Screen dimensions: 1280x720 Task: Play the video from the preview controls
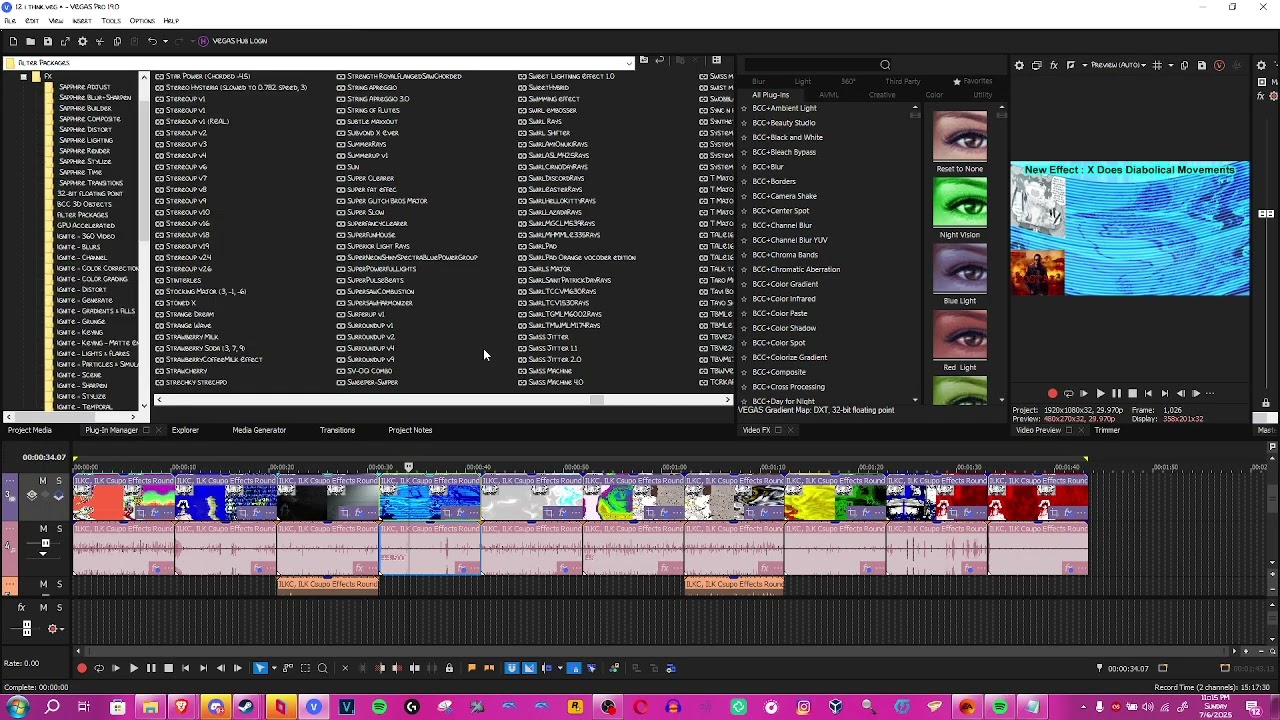1100,394
